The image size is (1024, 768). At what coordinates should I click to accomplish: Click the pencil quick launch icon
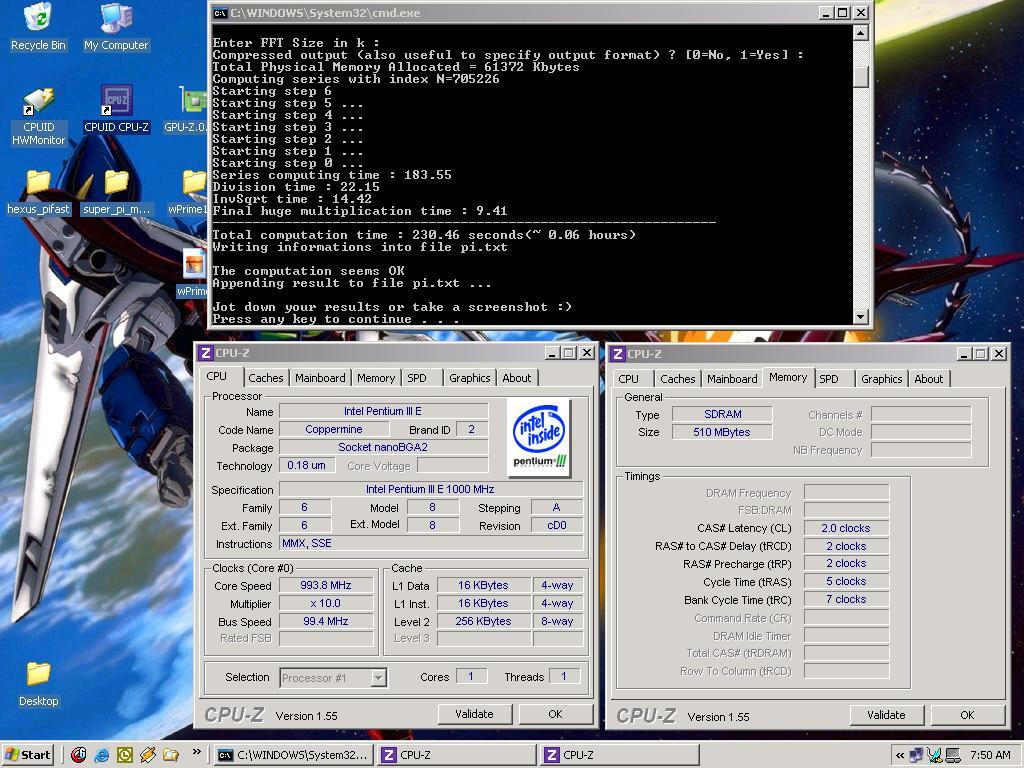[x=148, y=755]
